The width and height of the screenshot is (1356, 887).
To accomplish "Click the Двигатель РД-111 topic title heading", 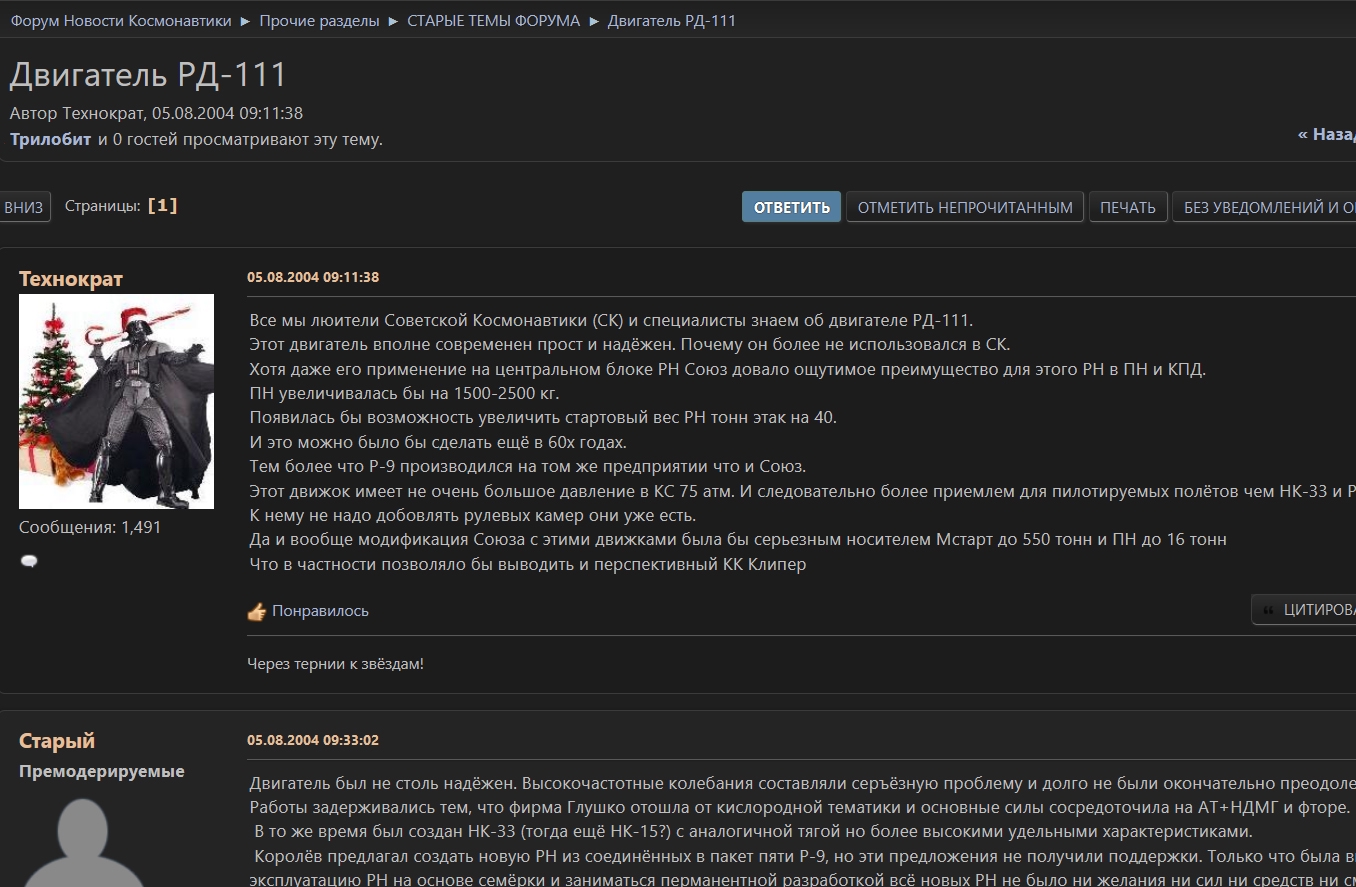I will pos(148,75).
